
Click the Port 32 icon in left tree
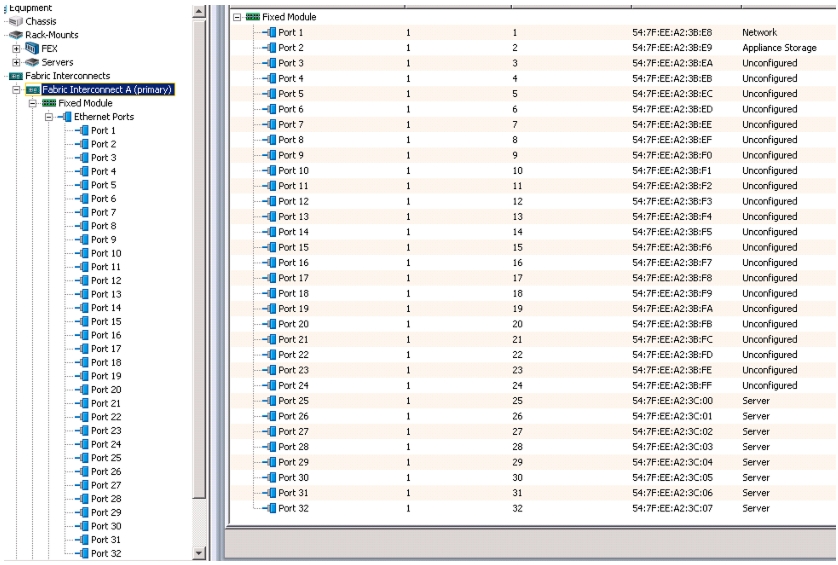click(83, 553)
